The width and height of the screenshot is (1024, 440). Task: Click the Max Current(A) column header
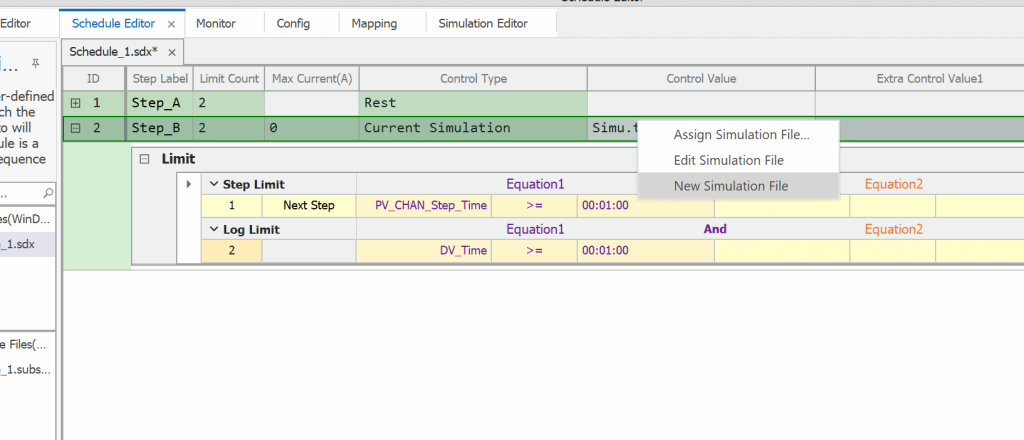(x=312, y=78)
